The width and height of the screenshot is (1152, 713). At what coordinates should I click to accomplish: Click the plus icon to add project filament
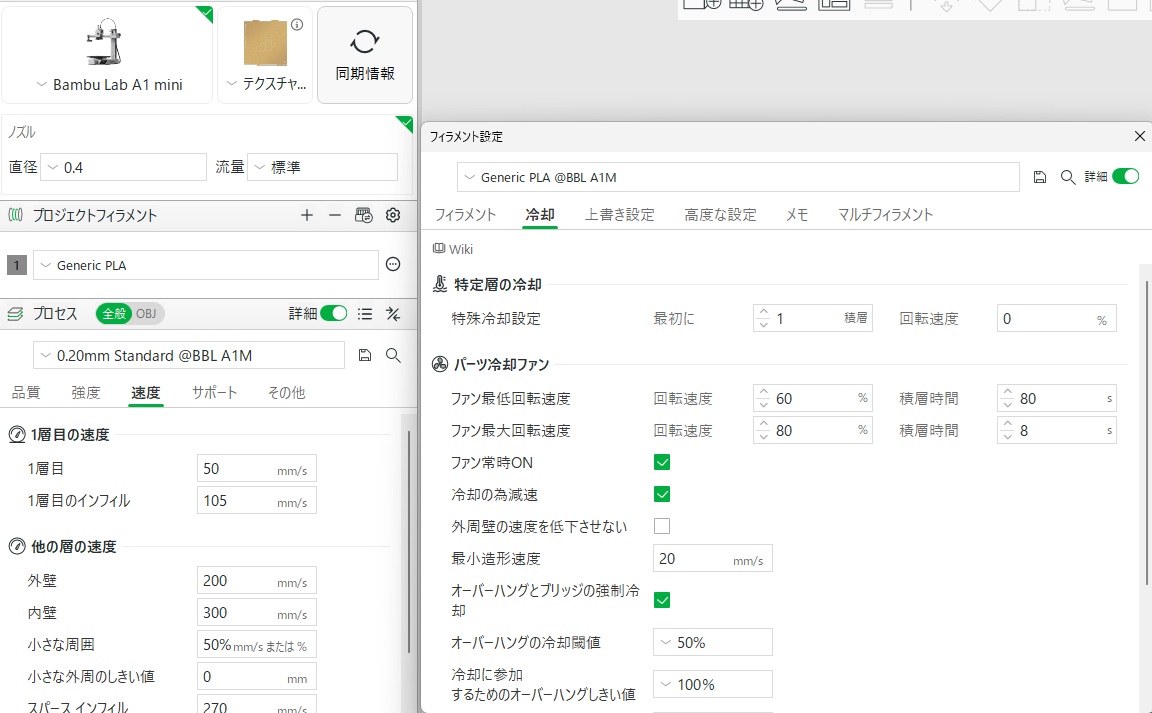click(x=307, y=215)
